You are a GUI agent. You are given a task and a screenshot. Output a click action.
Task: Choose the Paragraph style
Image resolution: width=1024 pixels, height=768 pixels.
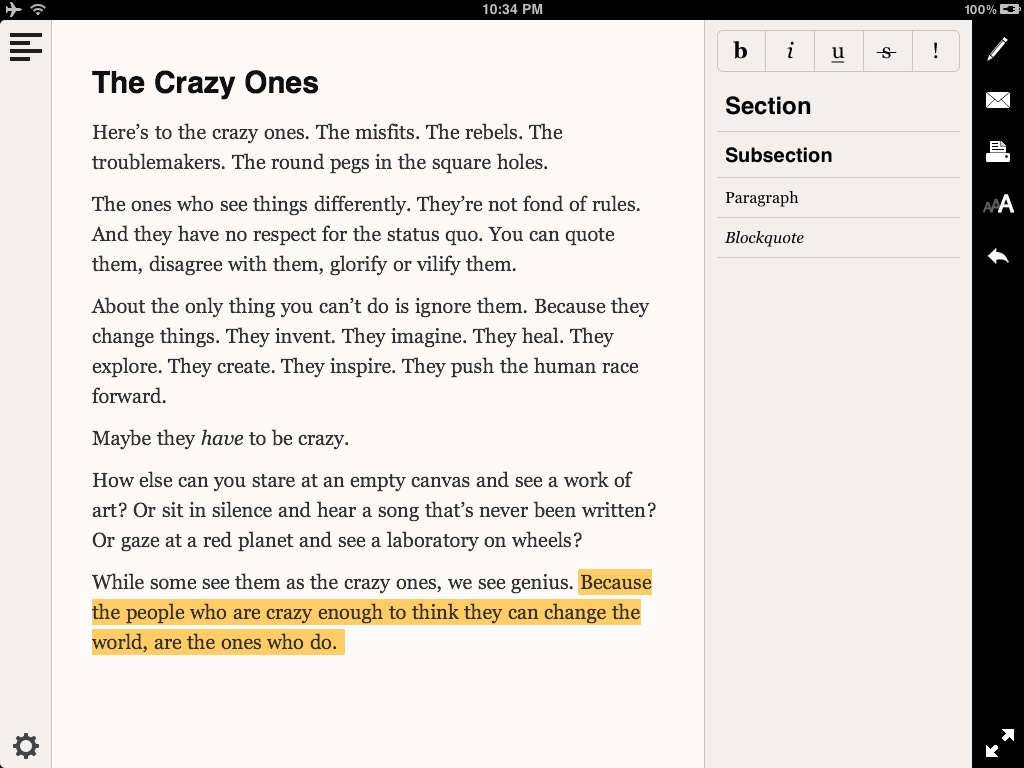761,198
